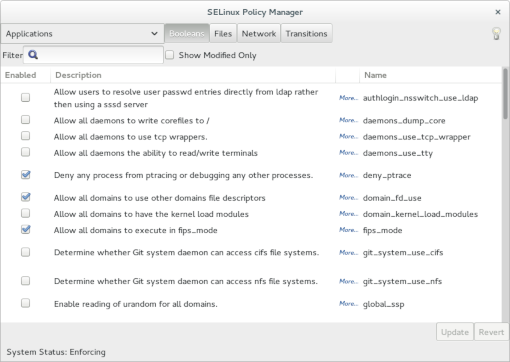Click the magnifier icon in Filter field
The width and height of the screenshot is (510, 362).
tap(33, 55)
